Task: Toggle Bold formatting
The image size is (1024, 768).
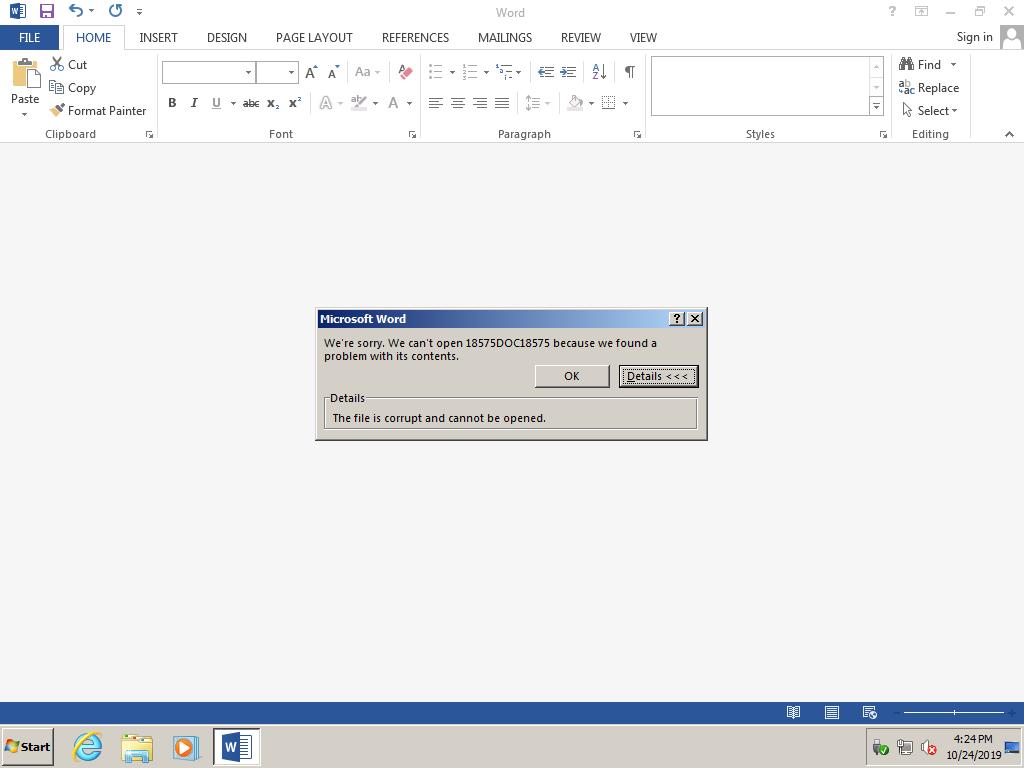Action: tap(172, 103)
